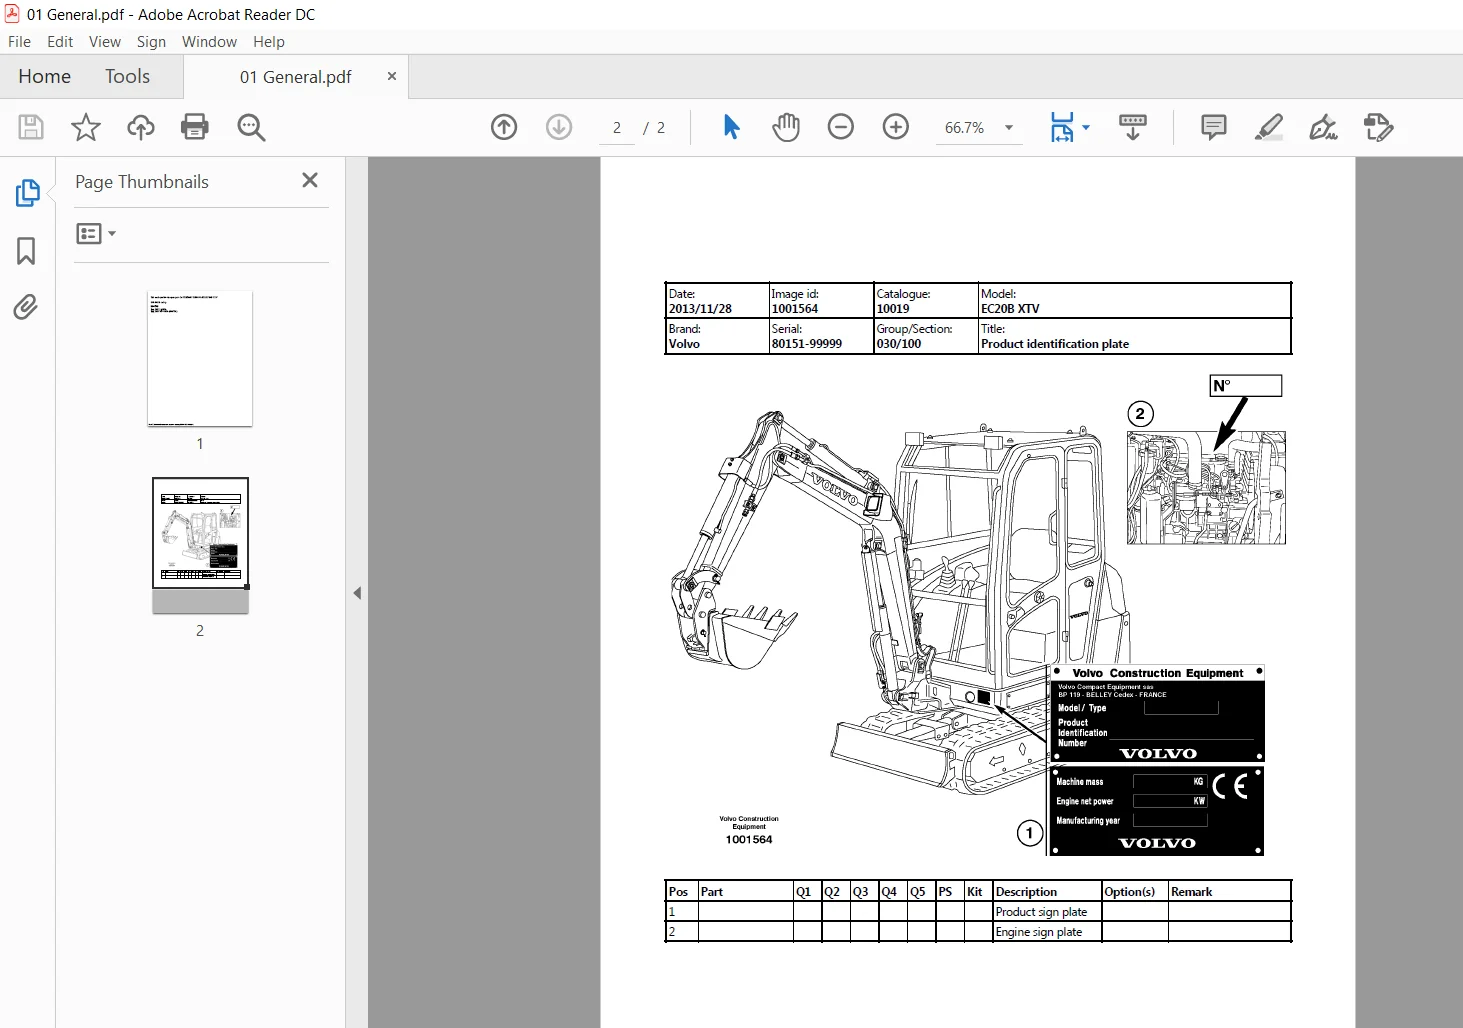Activate the Hand pan tool
The height and width of the screenshot is (1028, 1463).
(786, 127)
